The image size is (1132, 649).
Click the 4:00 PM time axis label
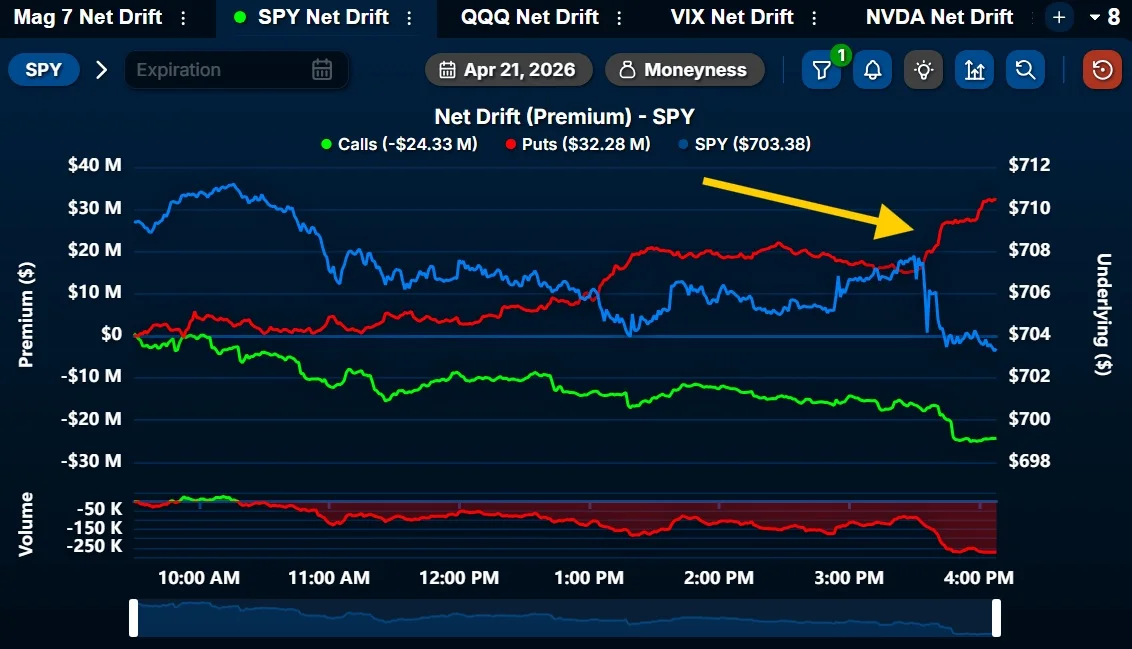978,578
